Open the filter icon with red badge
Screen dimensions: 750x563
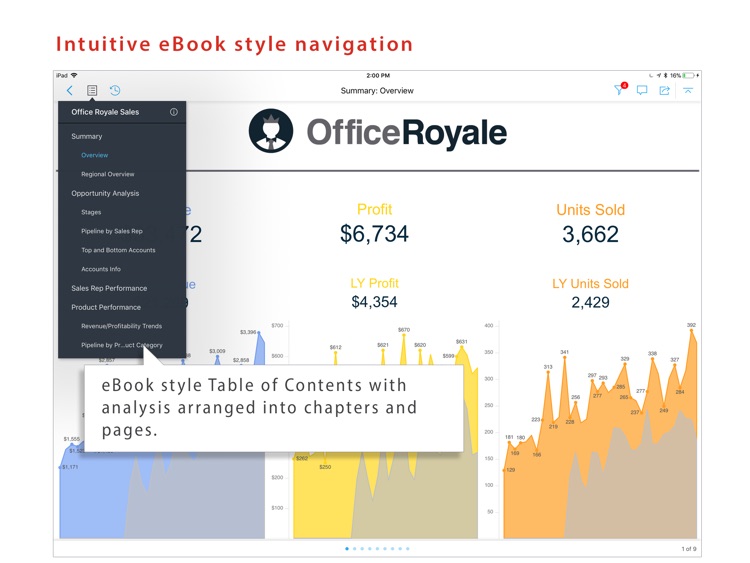pos(620,89)
